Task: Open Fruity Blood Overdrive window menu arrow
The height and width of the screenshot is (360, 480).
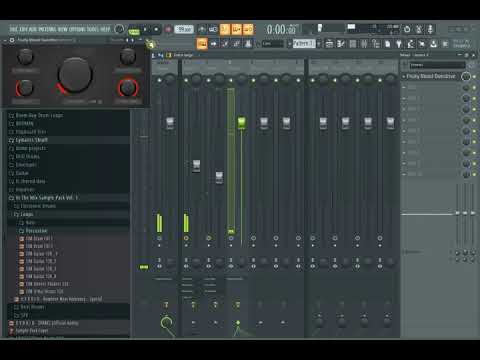Action: tap(5, 40)
